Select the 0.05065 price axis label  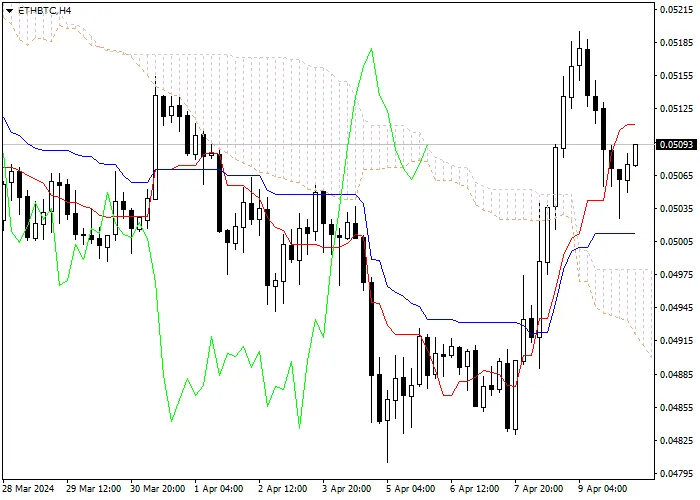coord(677,175)
